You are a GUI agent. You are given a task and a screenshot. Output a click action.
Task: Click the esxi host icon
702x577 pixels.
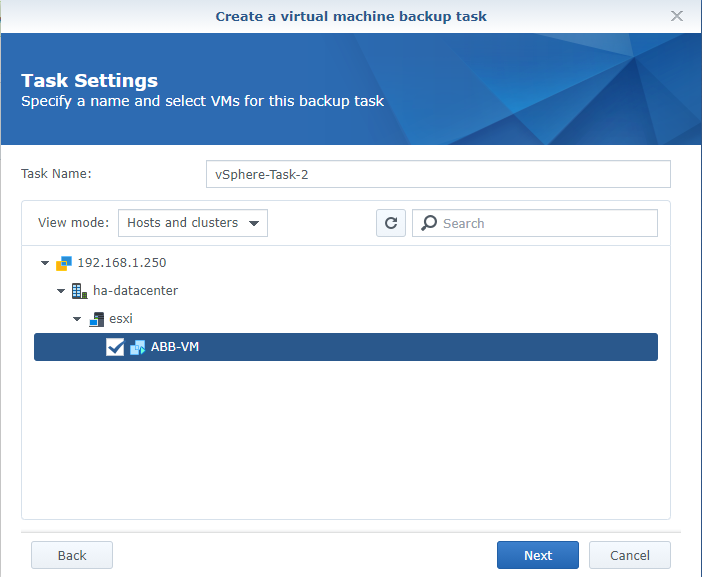(96, 319)
